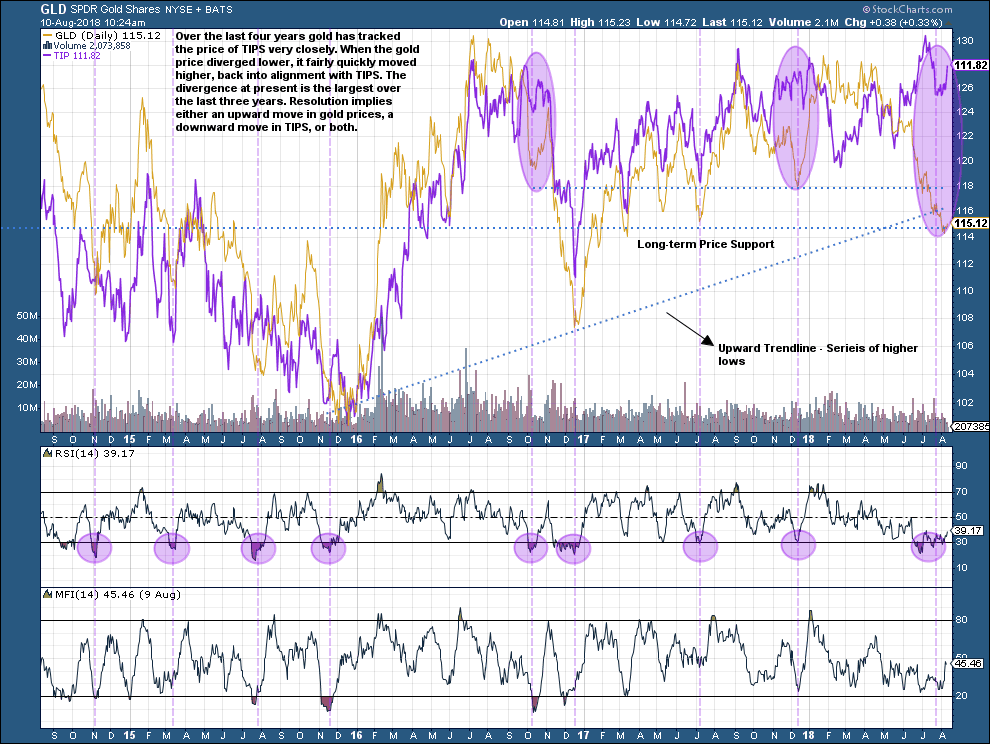Click the 'Volume 2.1M' value in header
This screenshot has width=990, height=744.
click(803, 22)
